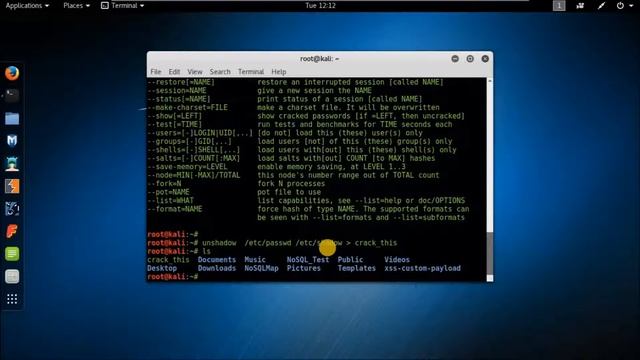640x360 pixels.
Task: Launch Metasploit from the dock
Action: pyautogui.click(x=12, y=141)
